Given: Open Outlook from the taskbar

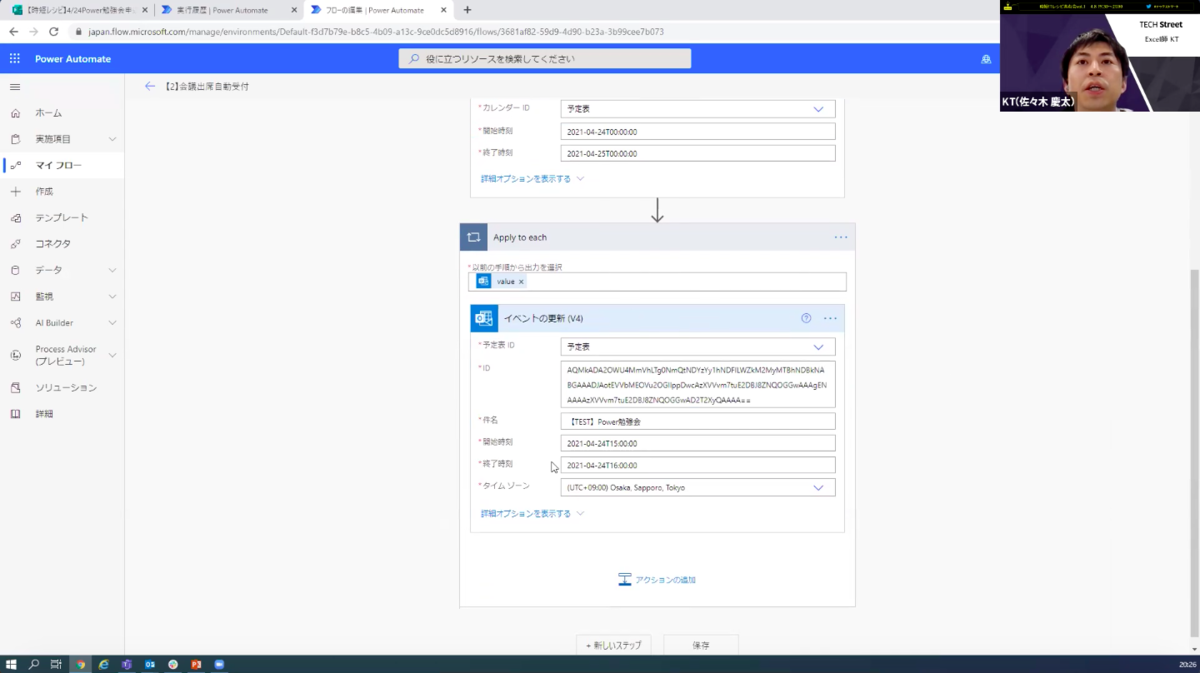Looking at the screenshot, I should 150,664.
